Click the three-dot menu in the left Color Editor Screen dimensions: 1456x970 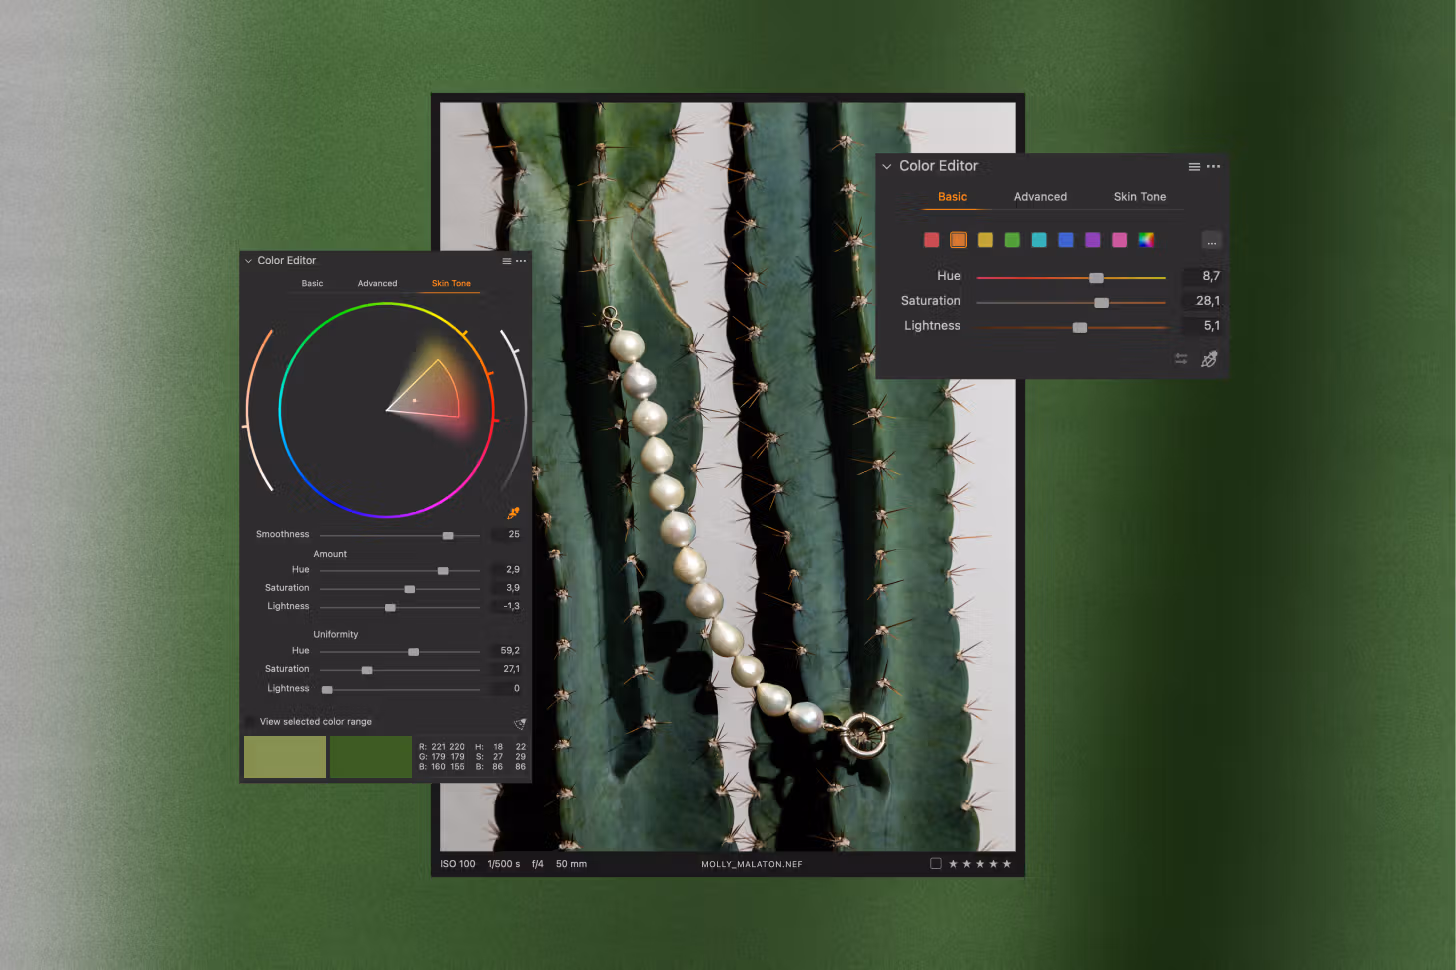[x=521, y=261]
